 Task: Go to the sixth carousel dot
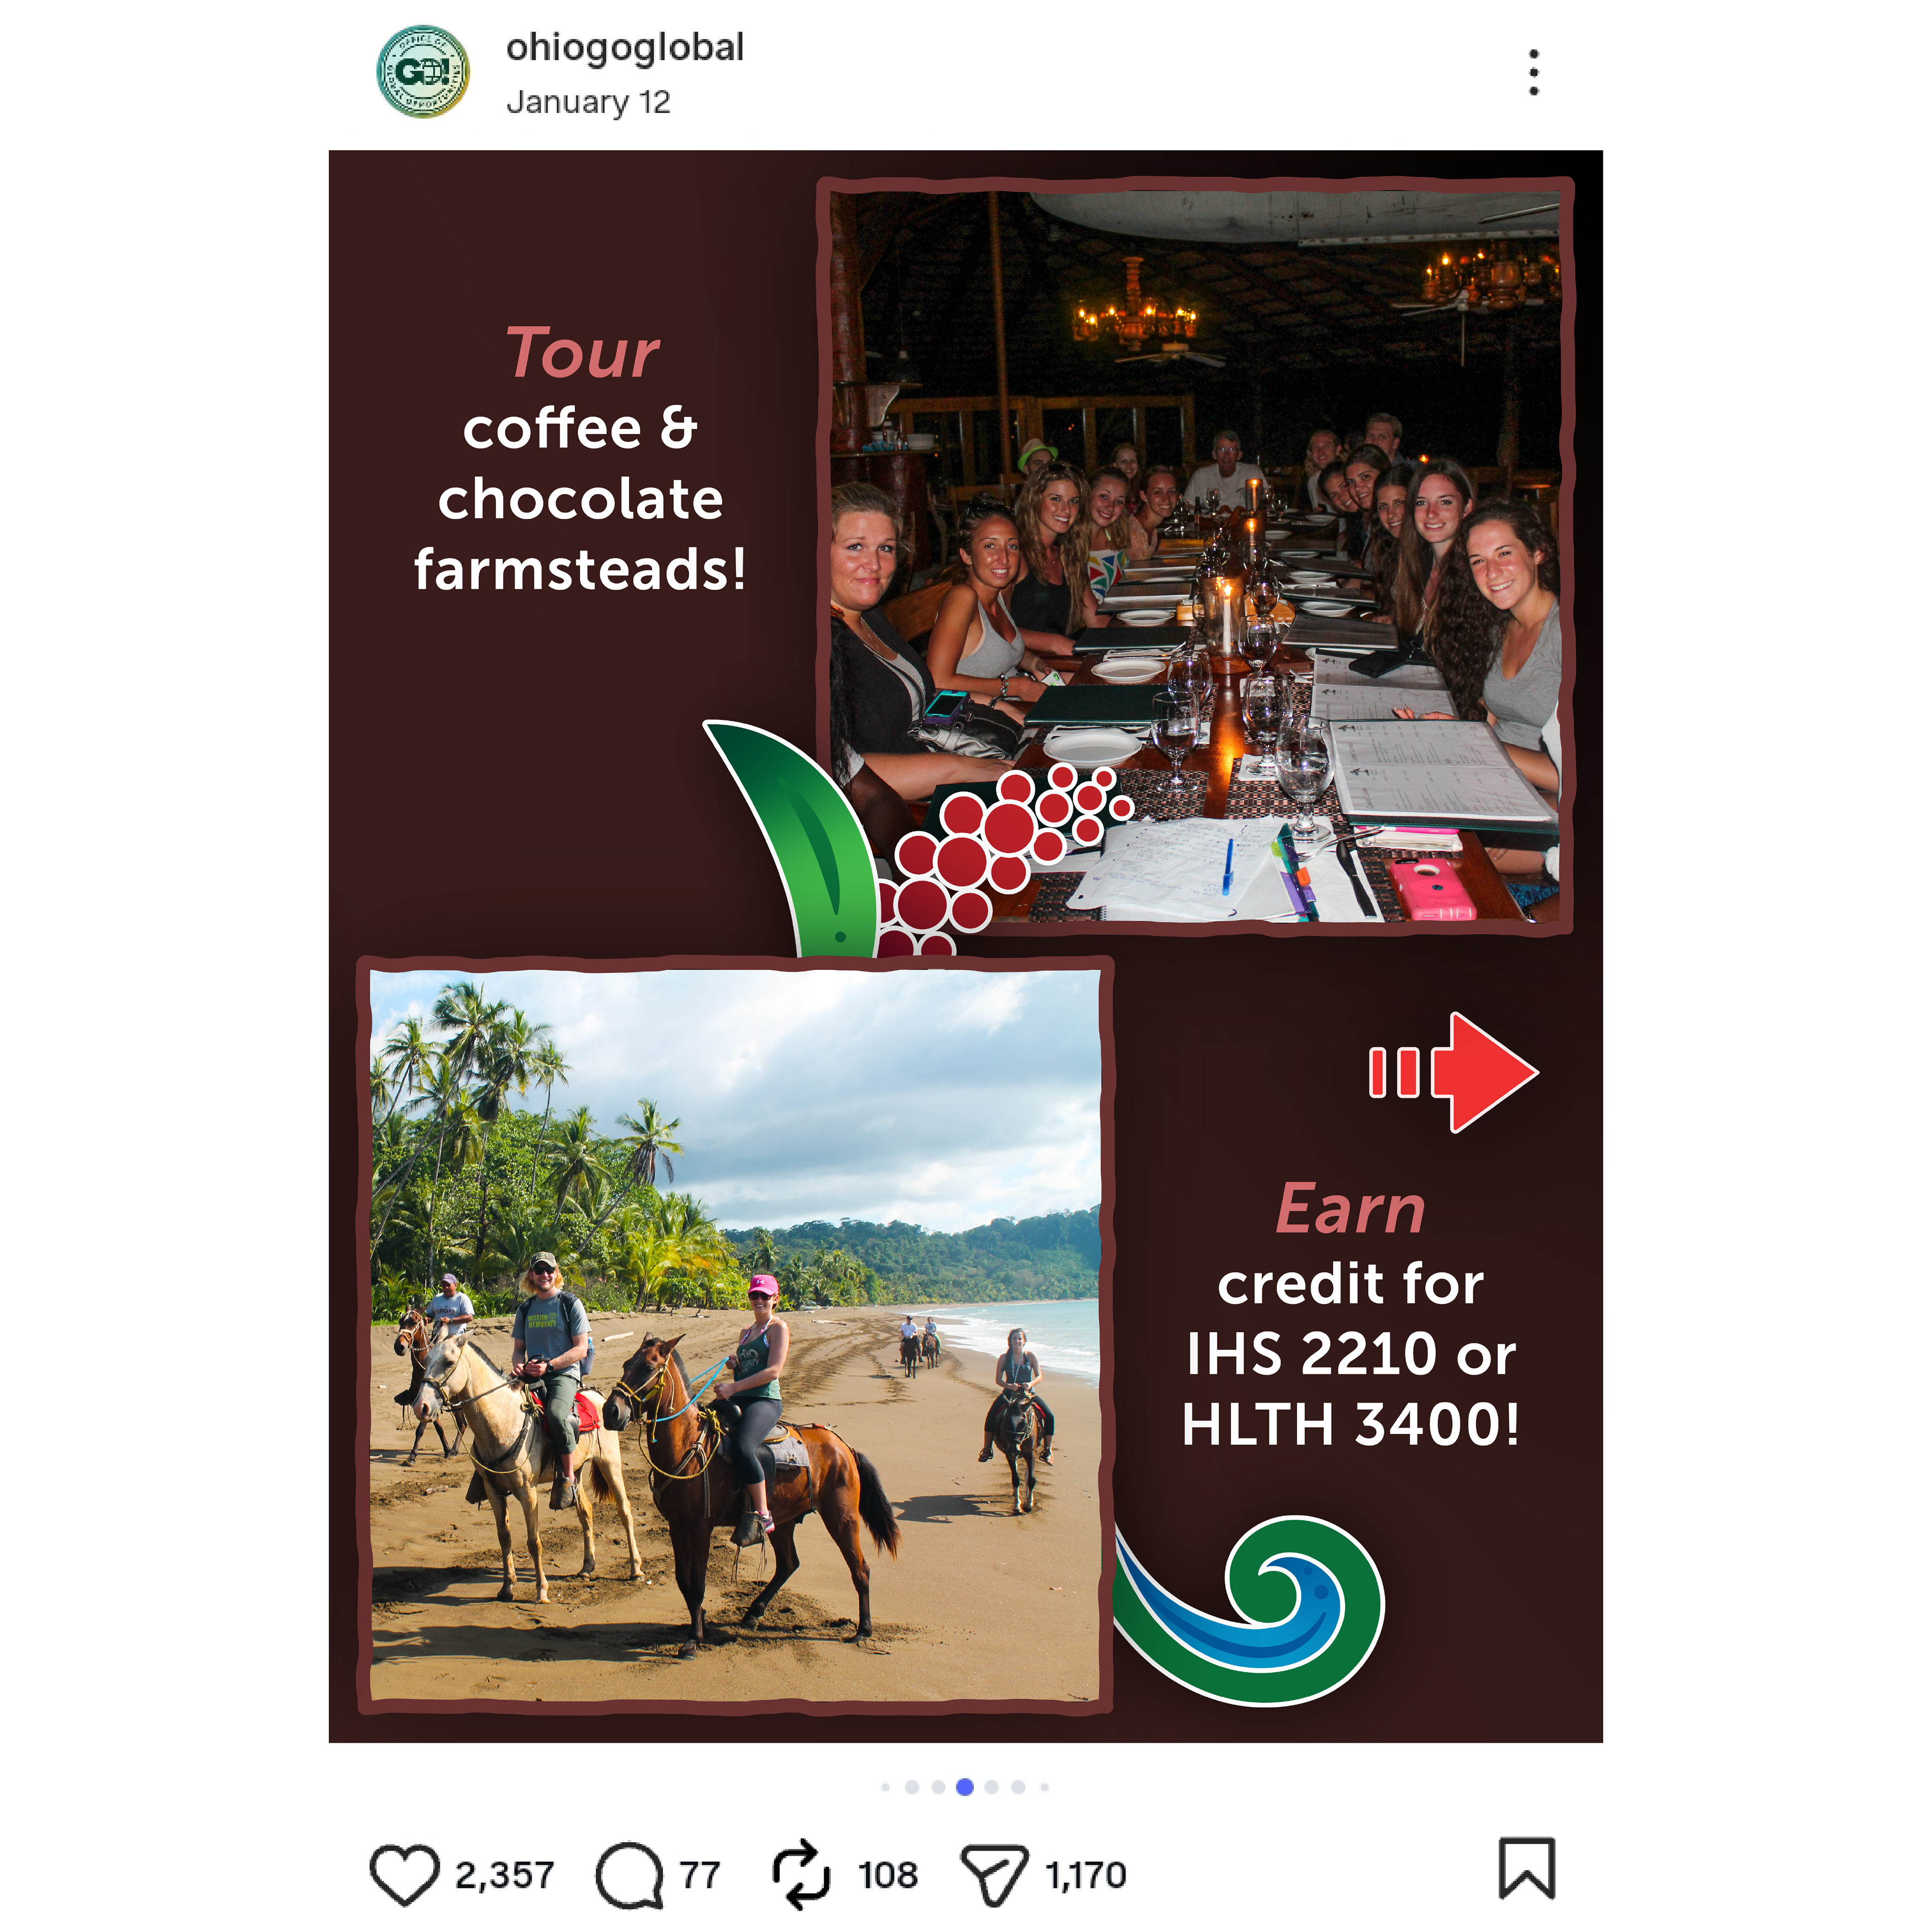pyautogui.click(x=1018, y=1787)
